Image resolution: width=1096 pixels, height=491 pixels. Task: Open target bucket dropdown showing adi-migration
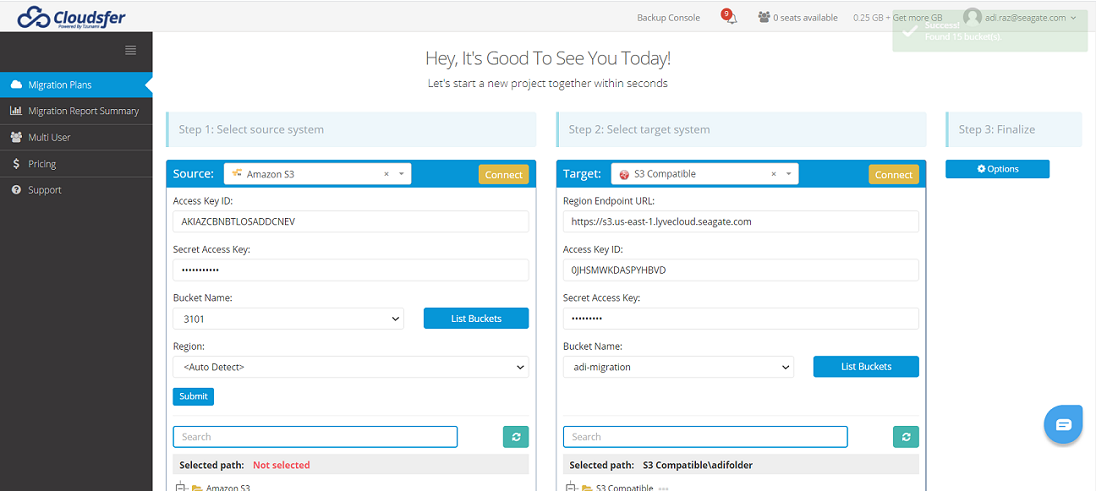(678, 367)
